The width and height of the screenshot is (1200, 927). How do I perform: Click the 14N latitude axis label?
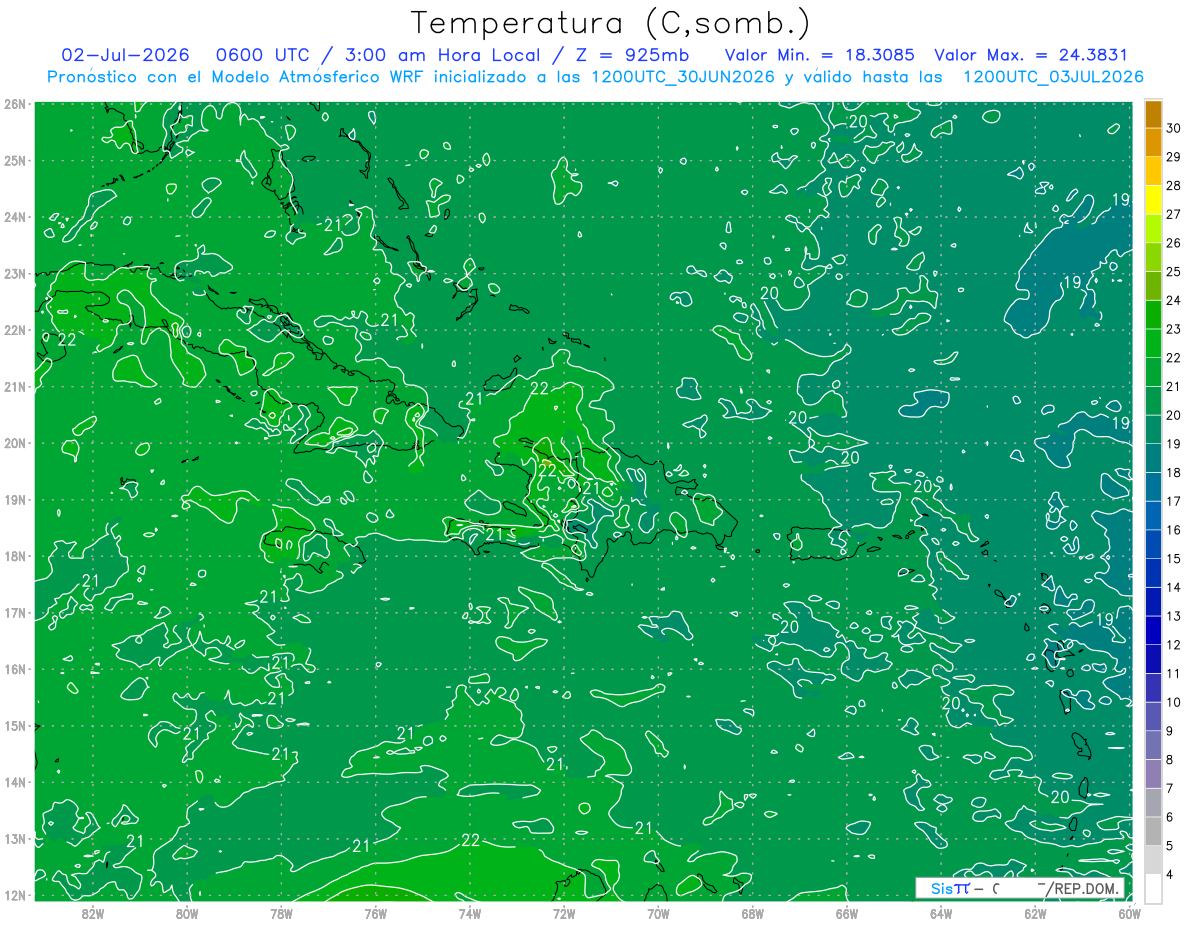click(15, 782)
